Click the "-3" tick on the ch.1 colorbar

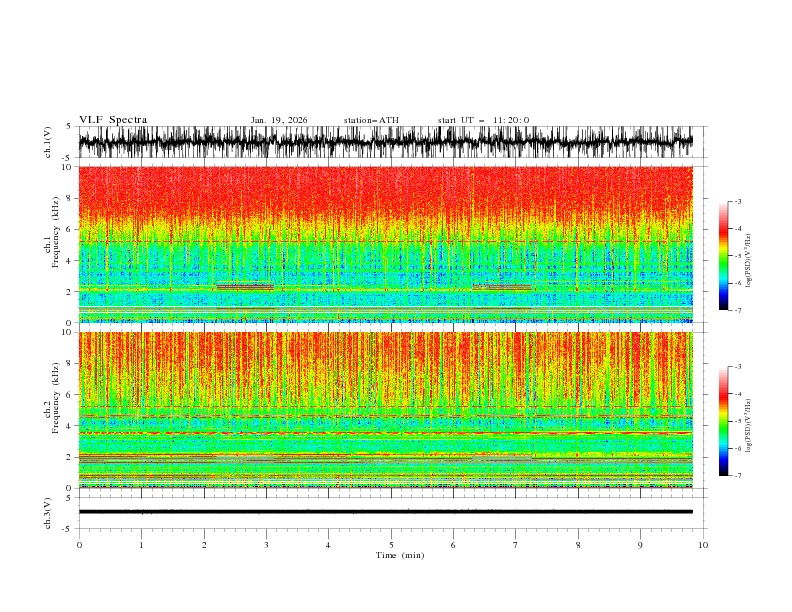pos(737,201)
